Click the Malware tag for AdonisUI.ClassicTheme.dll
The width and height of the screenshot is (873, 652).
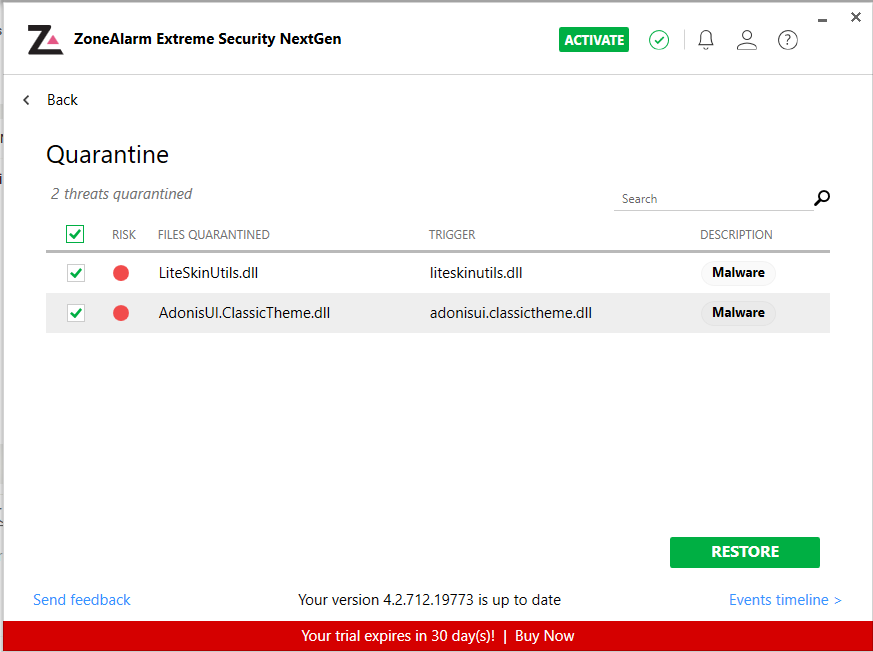point(738,313)
